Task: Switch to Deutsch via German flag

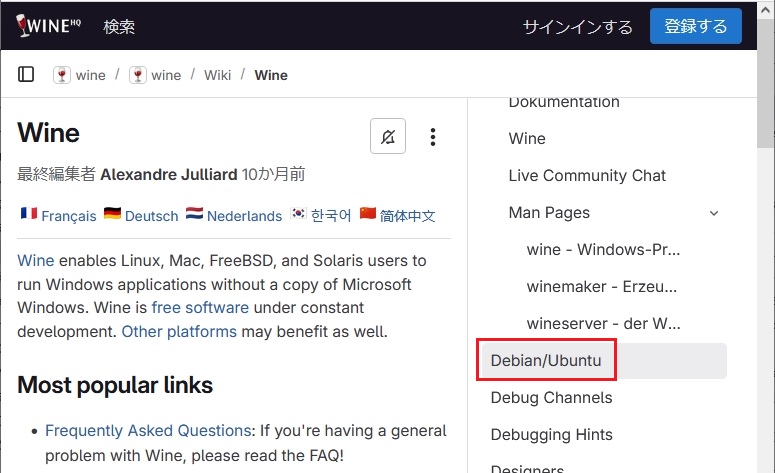Action: pyautogui.click(x=112, y=215)
